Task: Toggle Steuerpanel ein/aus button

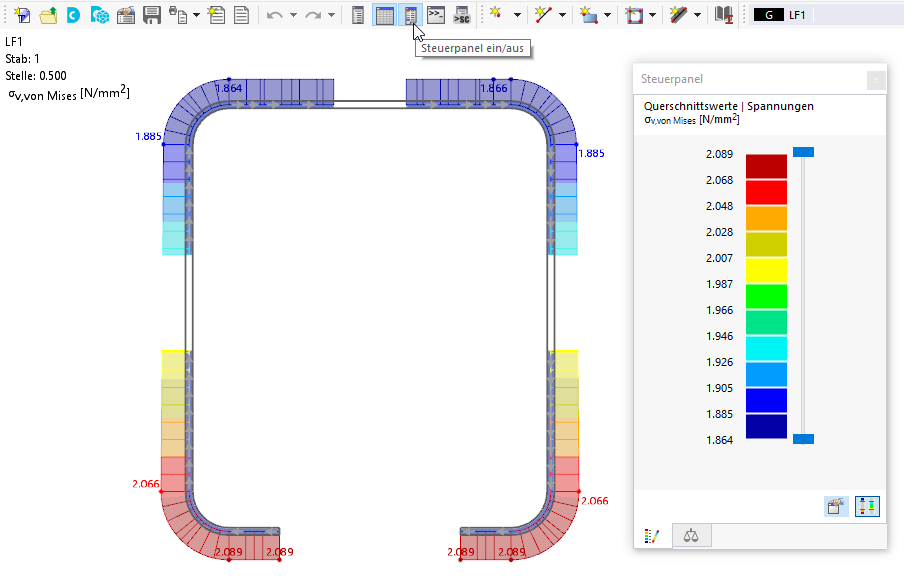Action: 410,15
